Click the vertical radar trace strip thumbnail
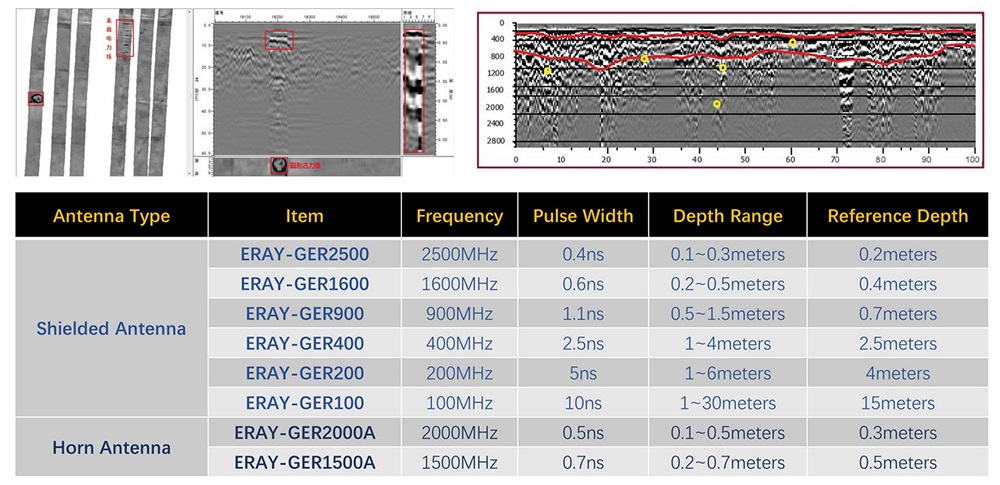 pyautogui.click(x=415, y=91)
